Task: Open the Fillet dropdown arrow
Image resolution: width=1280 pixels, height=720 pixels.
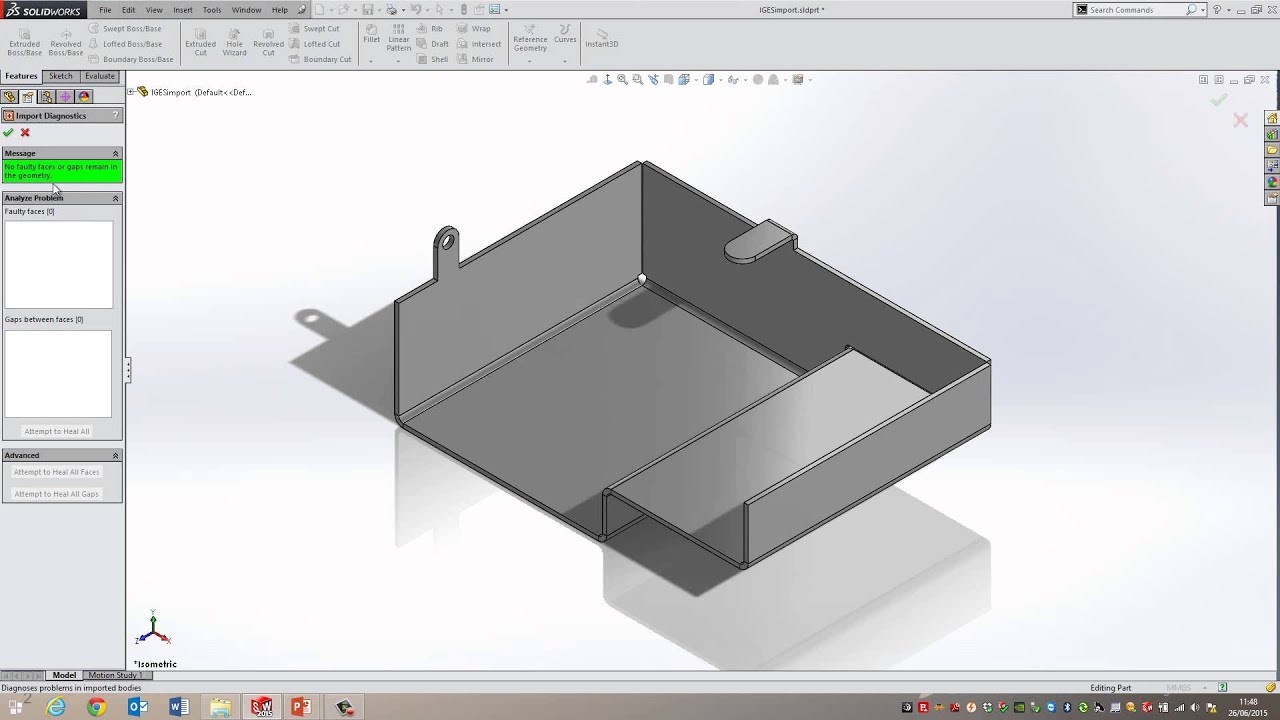Action: point(371,61)
